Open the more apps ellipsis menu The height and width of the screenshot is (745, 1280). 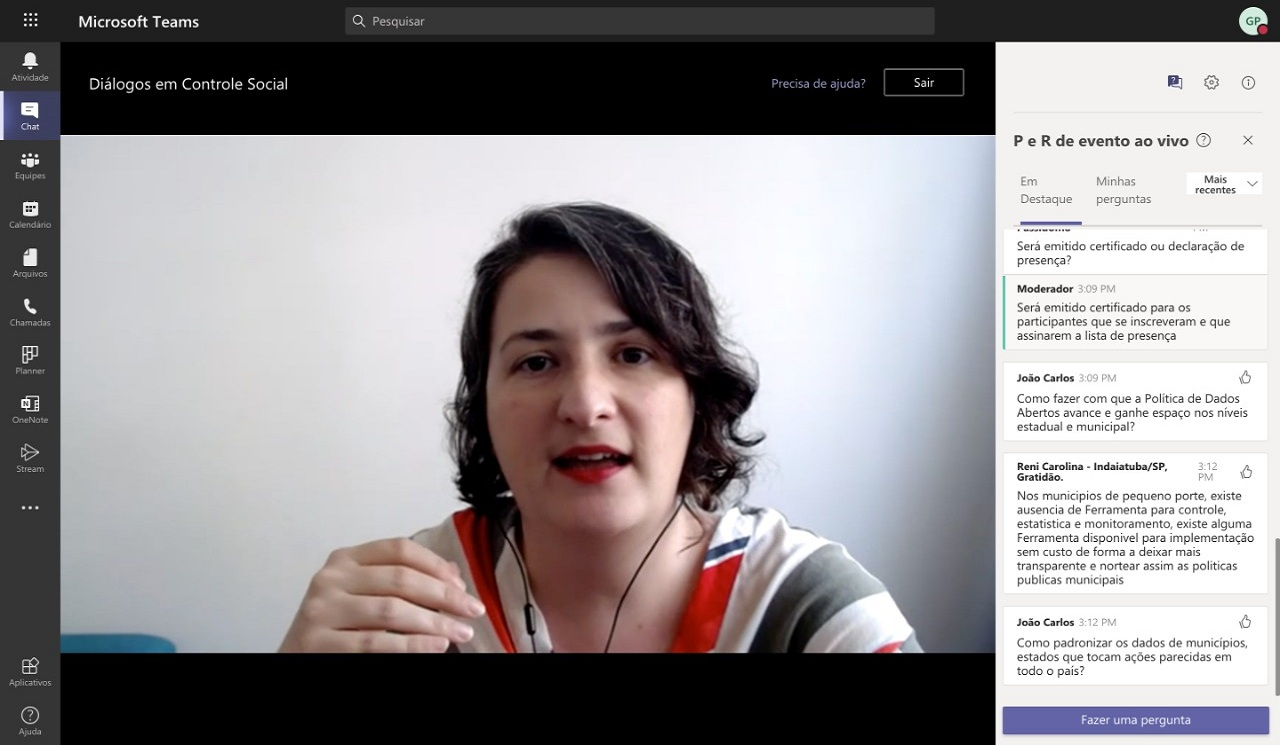point(30,508)
